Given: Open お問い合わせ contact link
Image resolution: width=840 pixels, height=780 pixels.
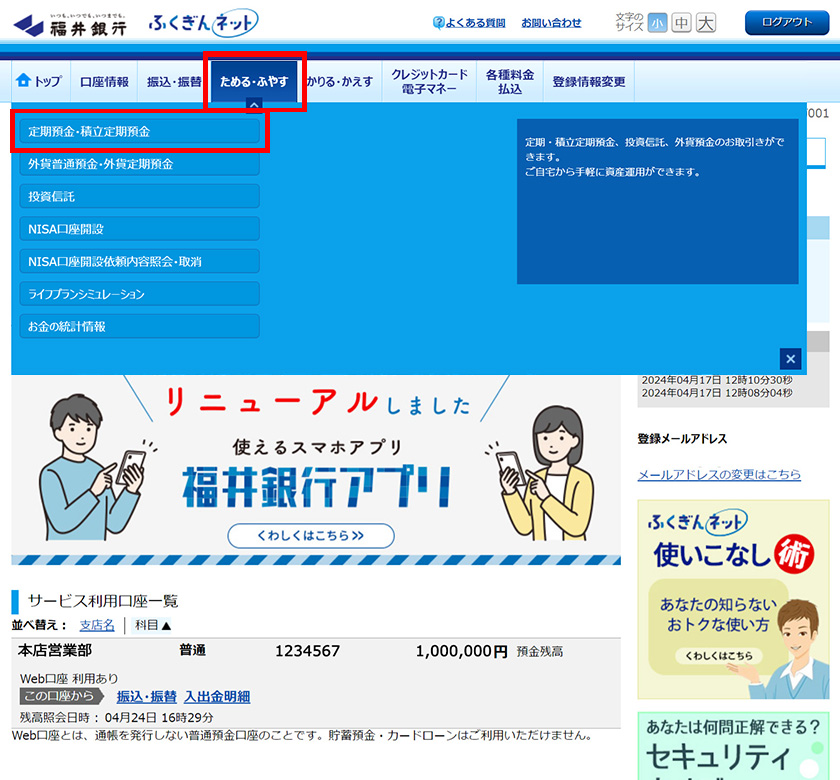Looking at the screenshot, I should tap(551, 23).
